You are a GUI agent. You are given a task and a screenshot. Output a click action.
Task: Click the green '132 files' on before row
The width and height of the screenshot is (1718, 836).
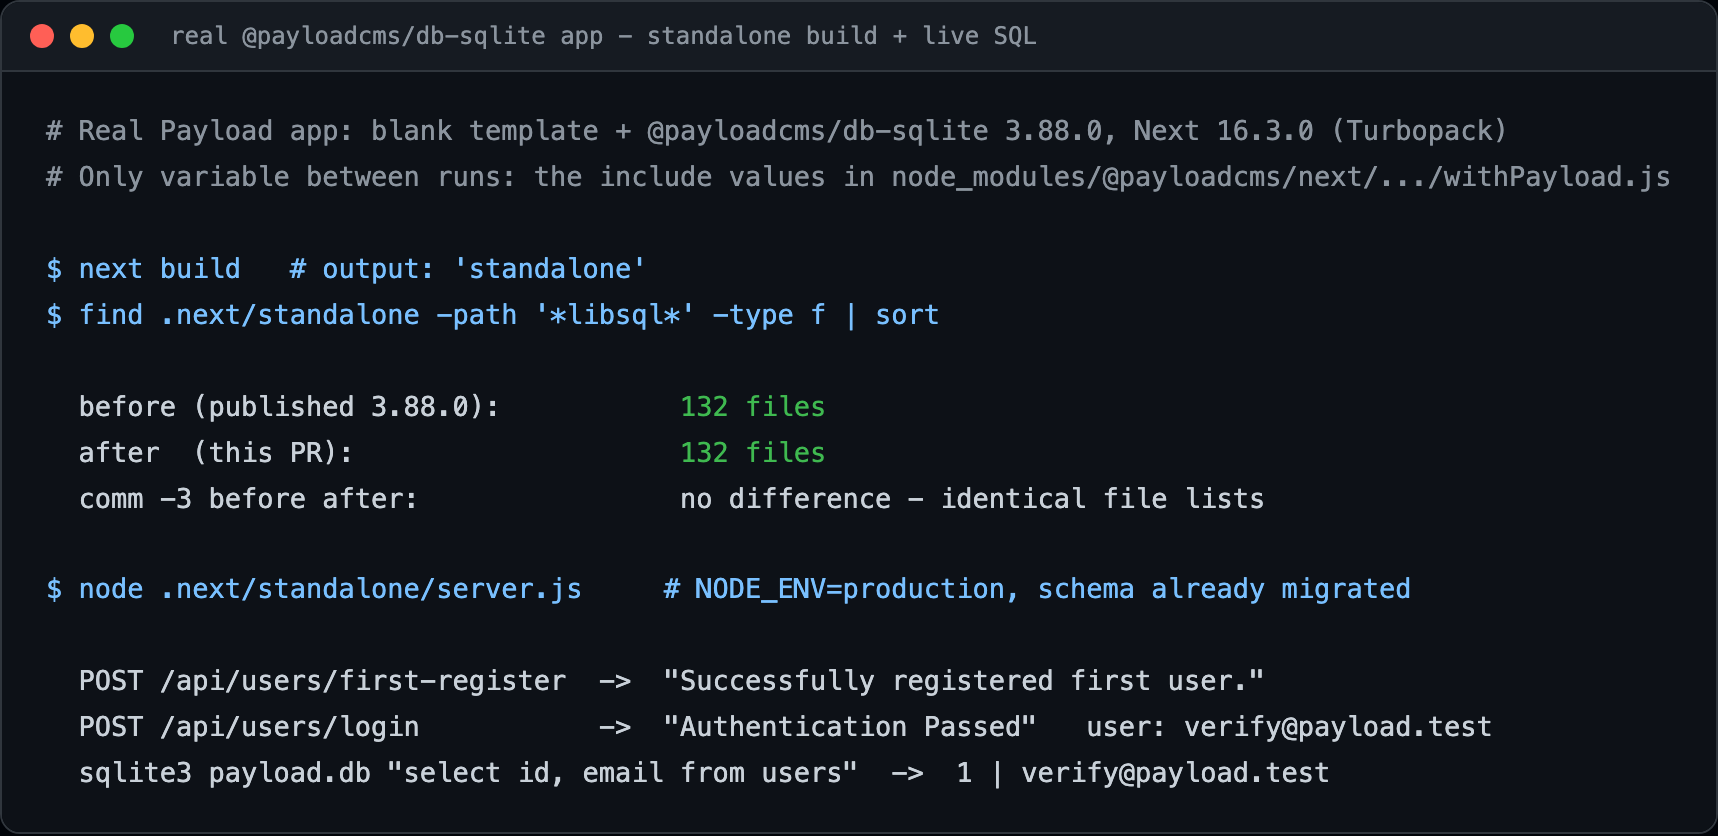click(x=752, y=407)
